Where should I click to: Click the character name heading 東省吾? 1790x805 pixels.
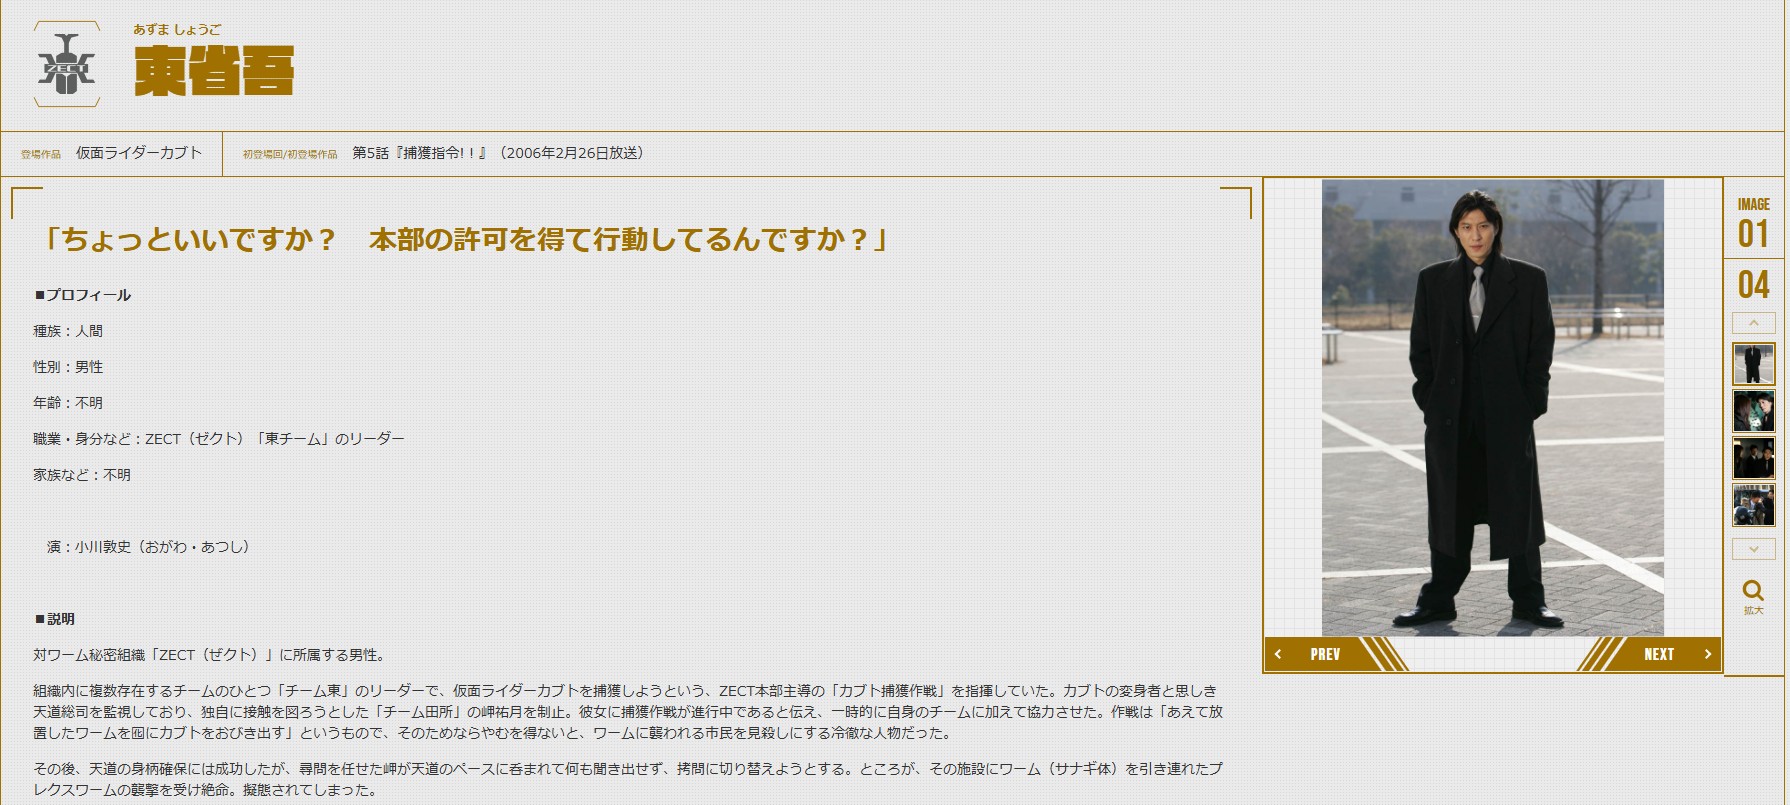pos(214,71)
